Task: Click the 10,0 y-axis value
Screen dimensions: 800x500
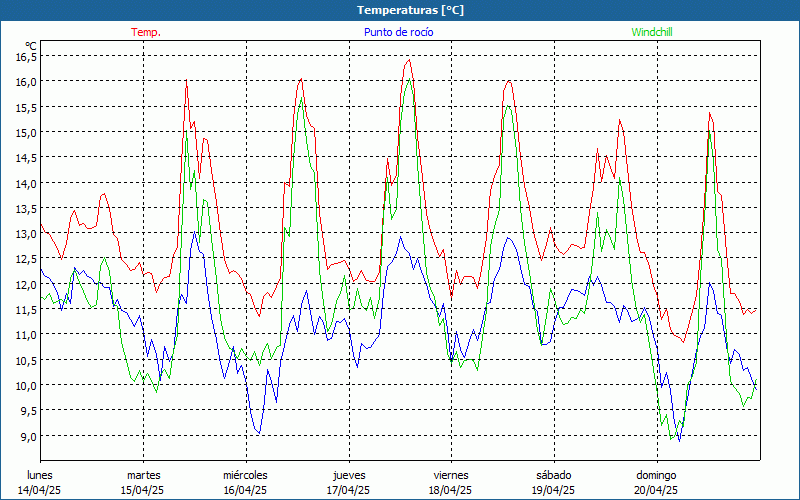Action: click(27, 385)
